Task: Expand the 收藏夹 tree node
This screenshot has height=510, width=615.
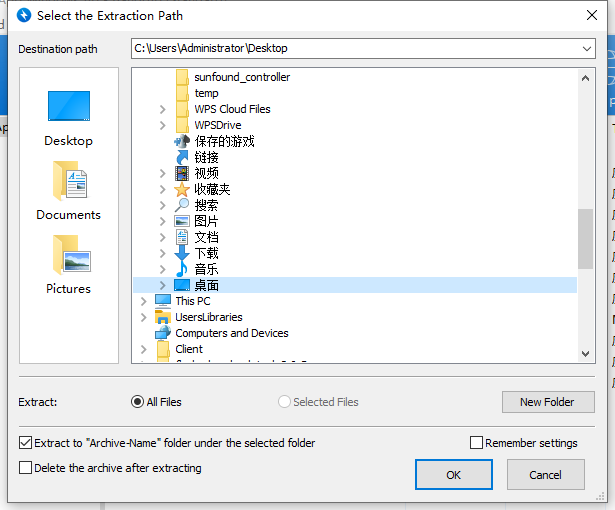Action: (x=162, y=189)
